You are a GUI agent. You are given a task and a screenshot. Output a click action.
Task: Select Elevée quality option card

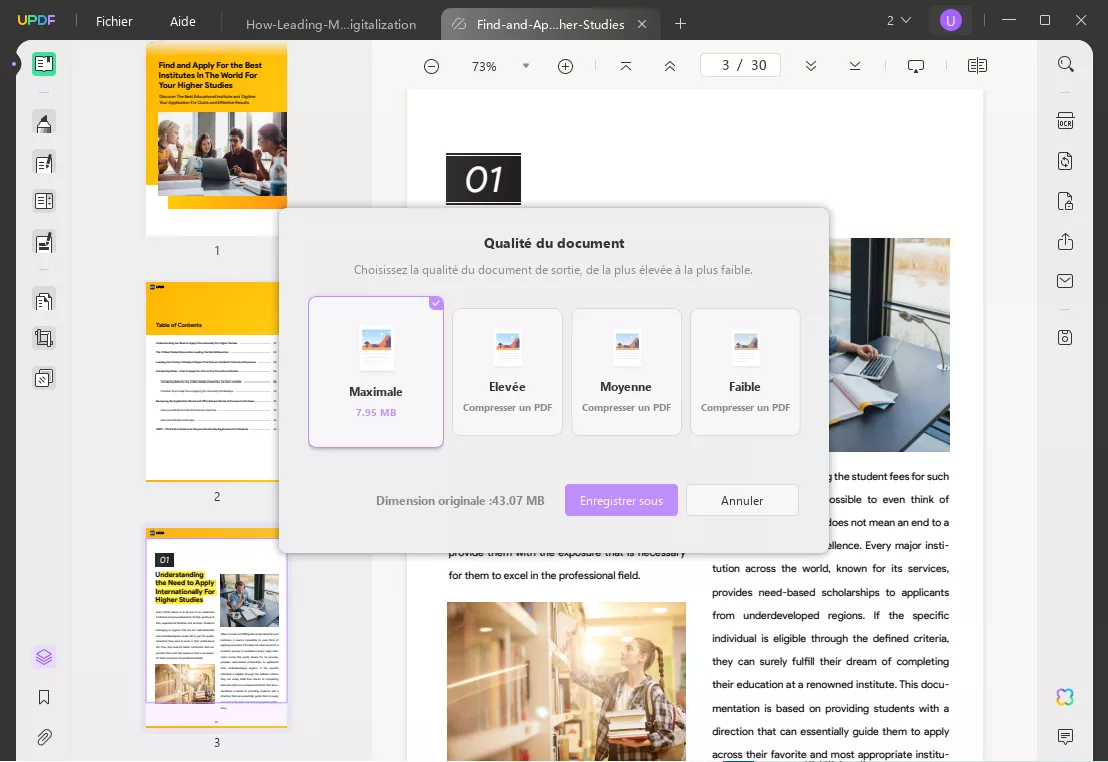coord(507,372)
